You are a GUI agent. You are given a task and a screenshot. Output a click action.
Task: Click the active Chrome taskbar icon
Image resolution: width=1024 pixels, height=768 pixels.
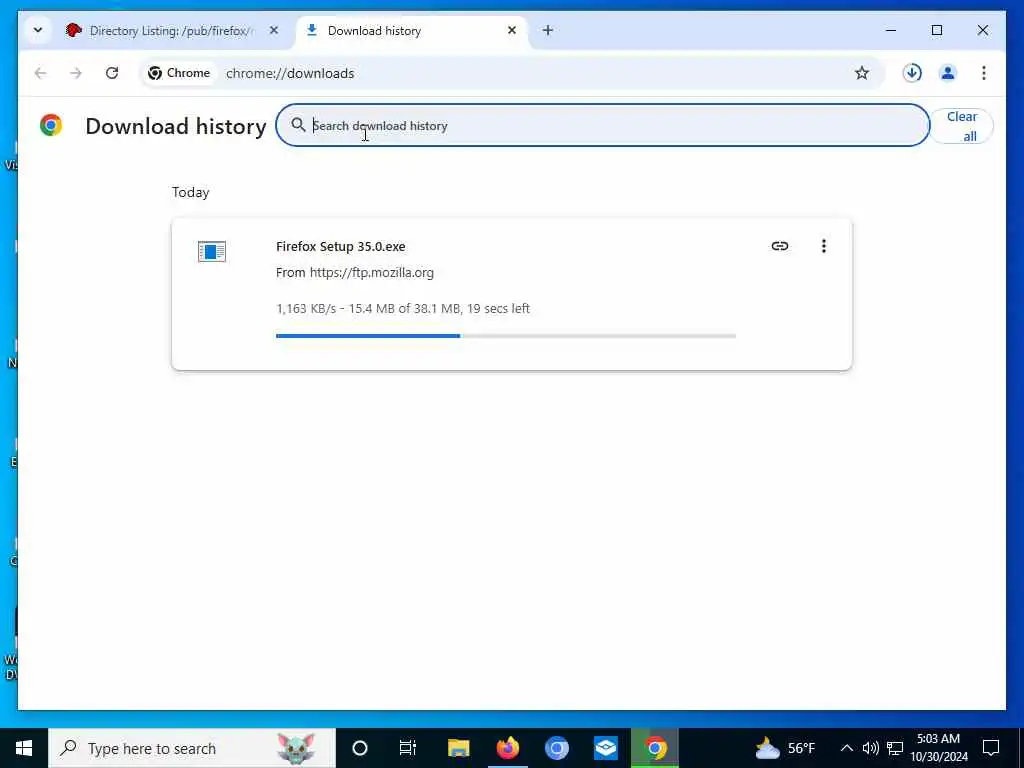(655, 748)
